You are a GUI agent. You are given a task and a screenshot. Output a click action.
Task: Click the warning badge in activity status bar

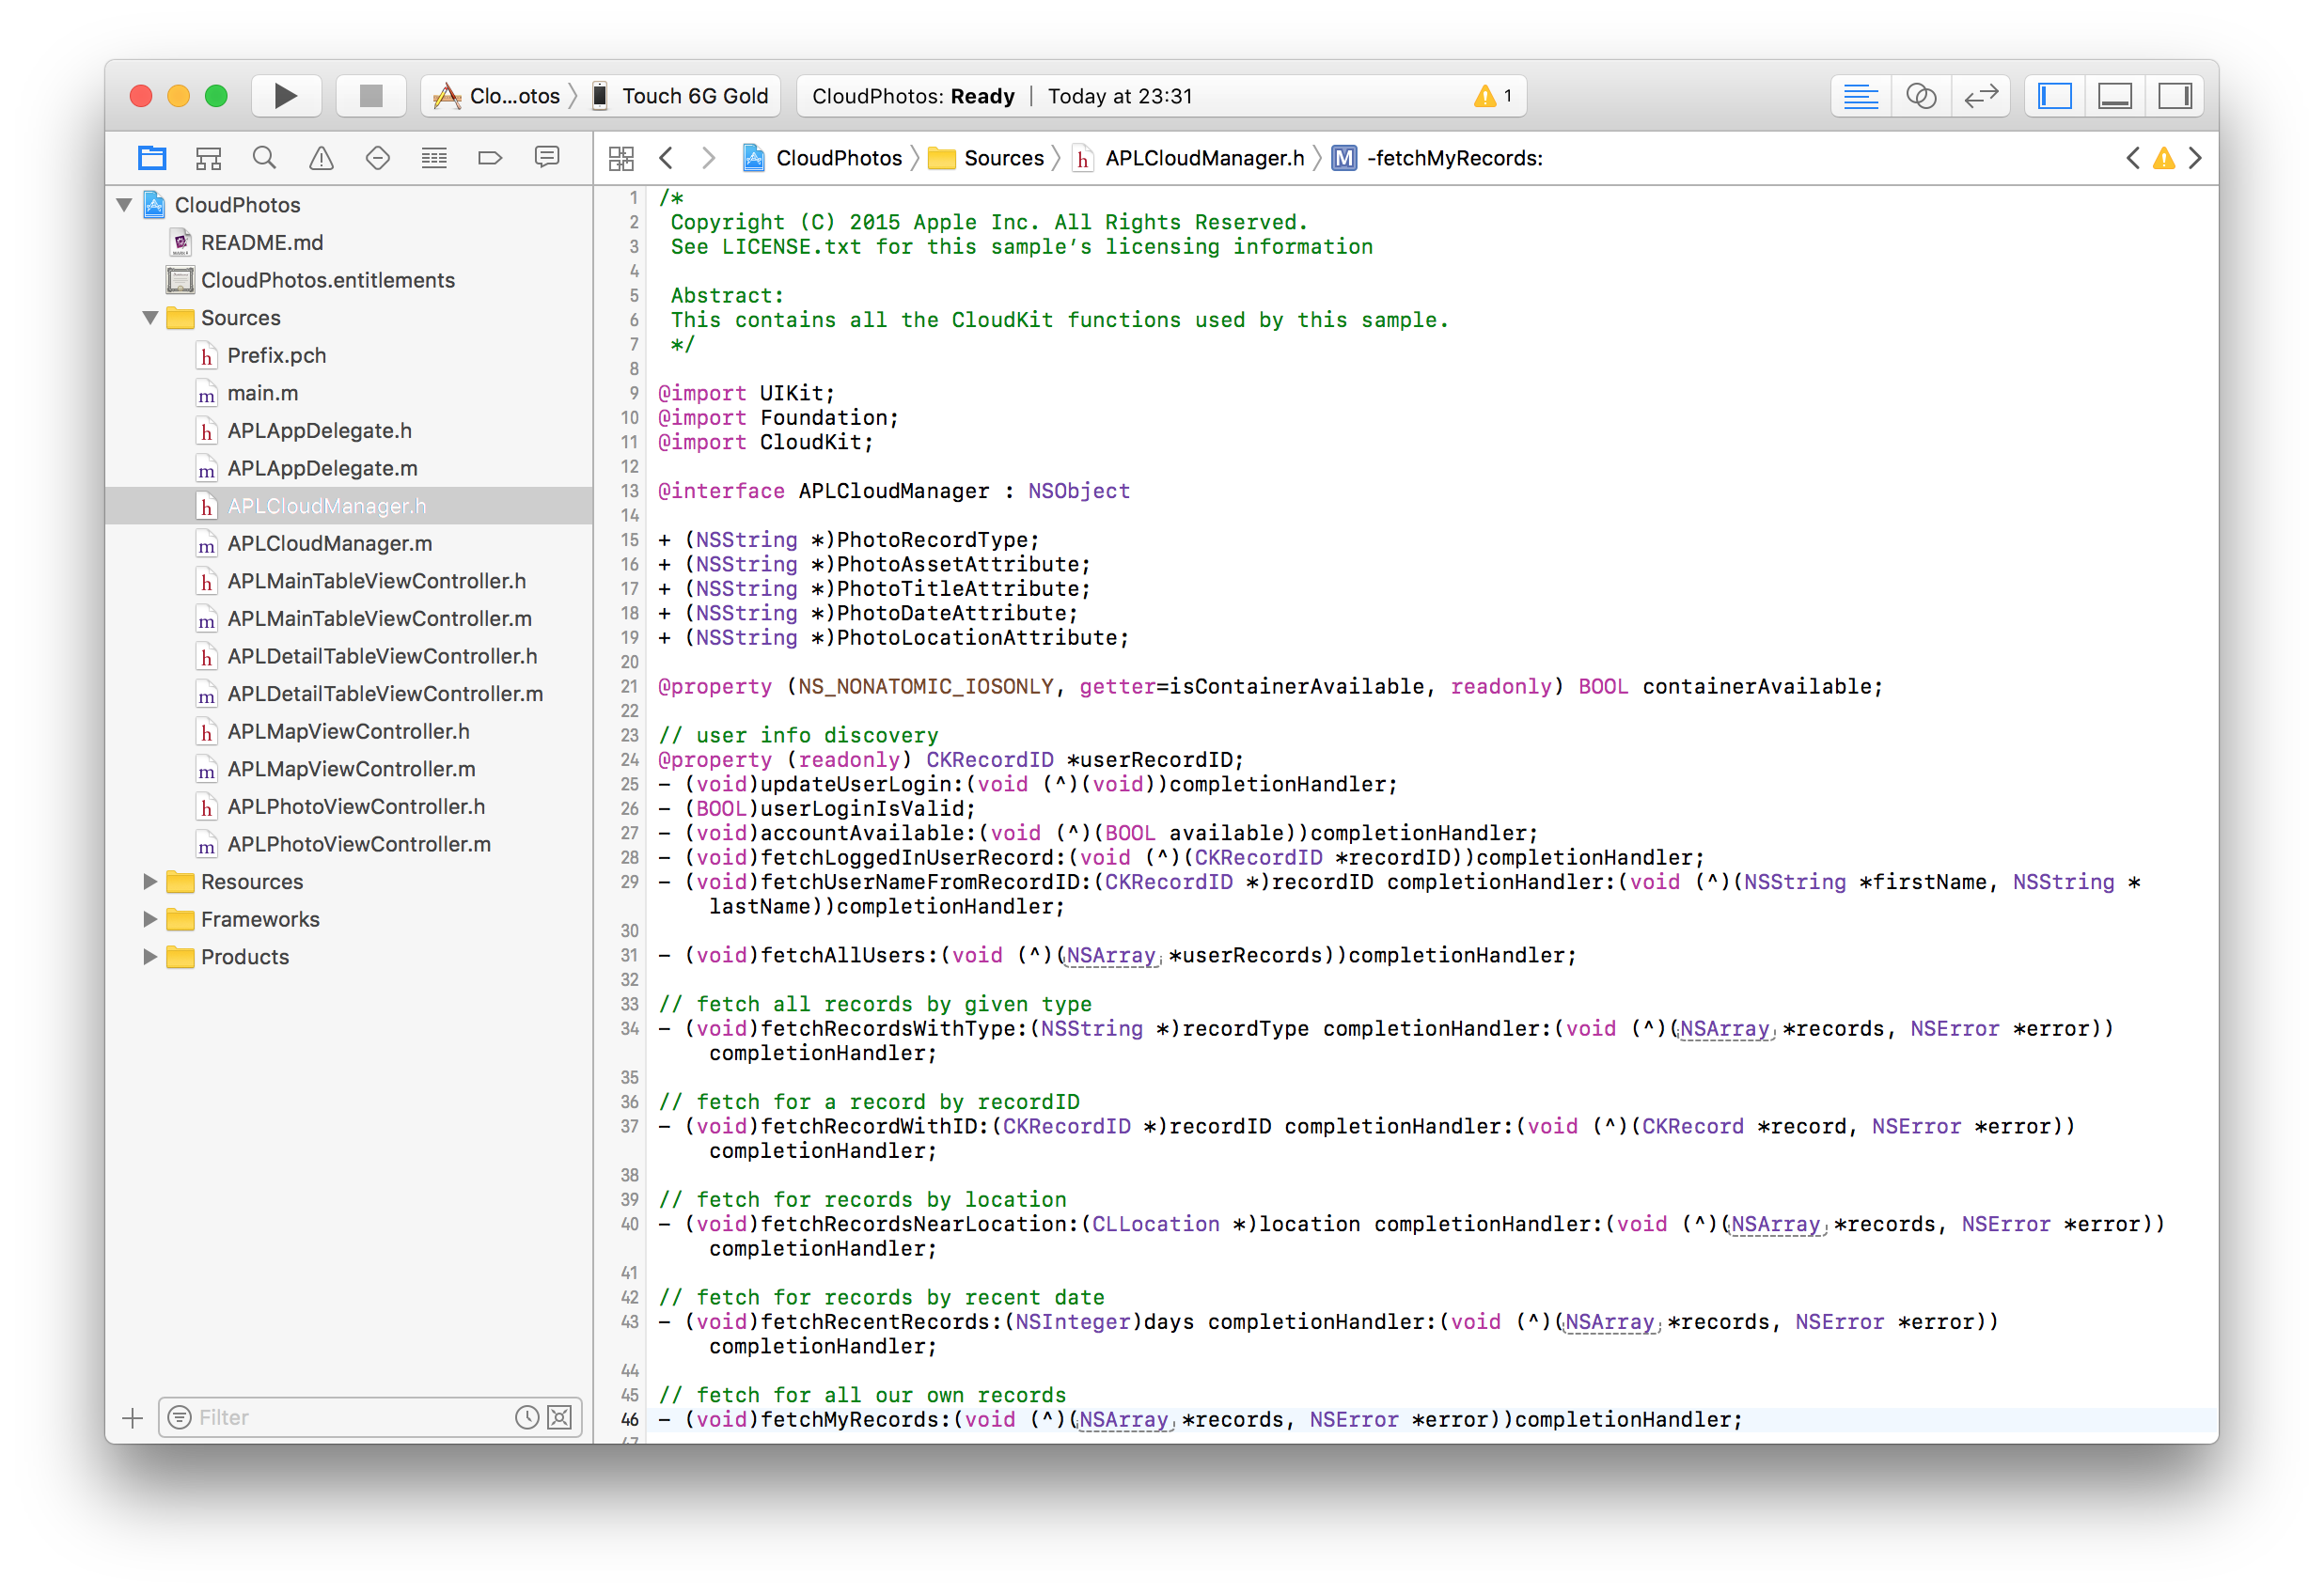(x=1493, y=96)
